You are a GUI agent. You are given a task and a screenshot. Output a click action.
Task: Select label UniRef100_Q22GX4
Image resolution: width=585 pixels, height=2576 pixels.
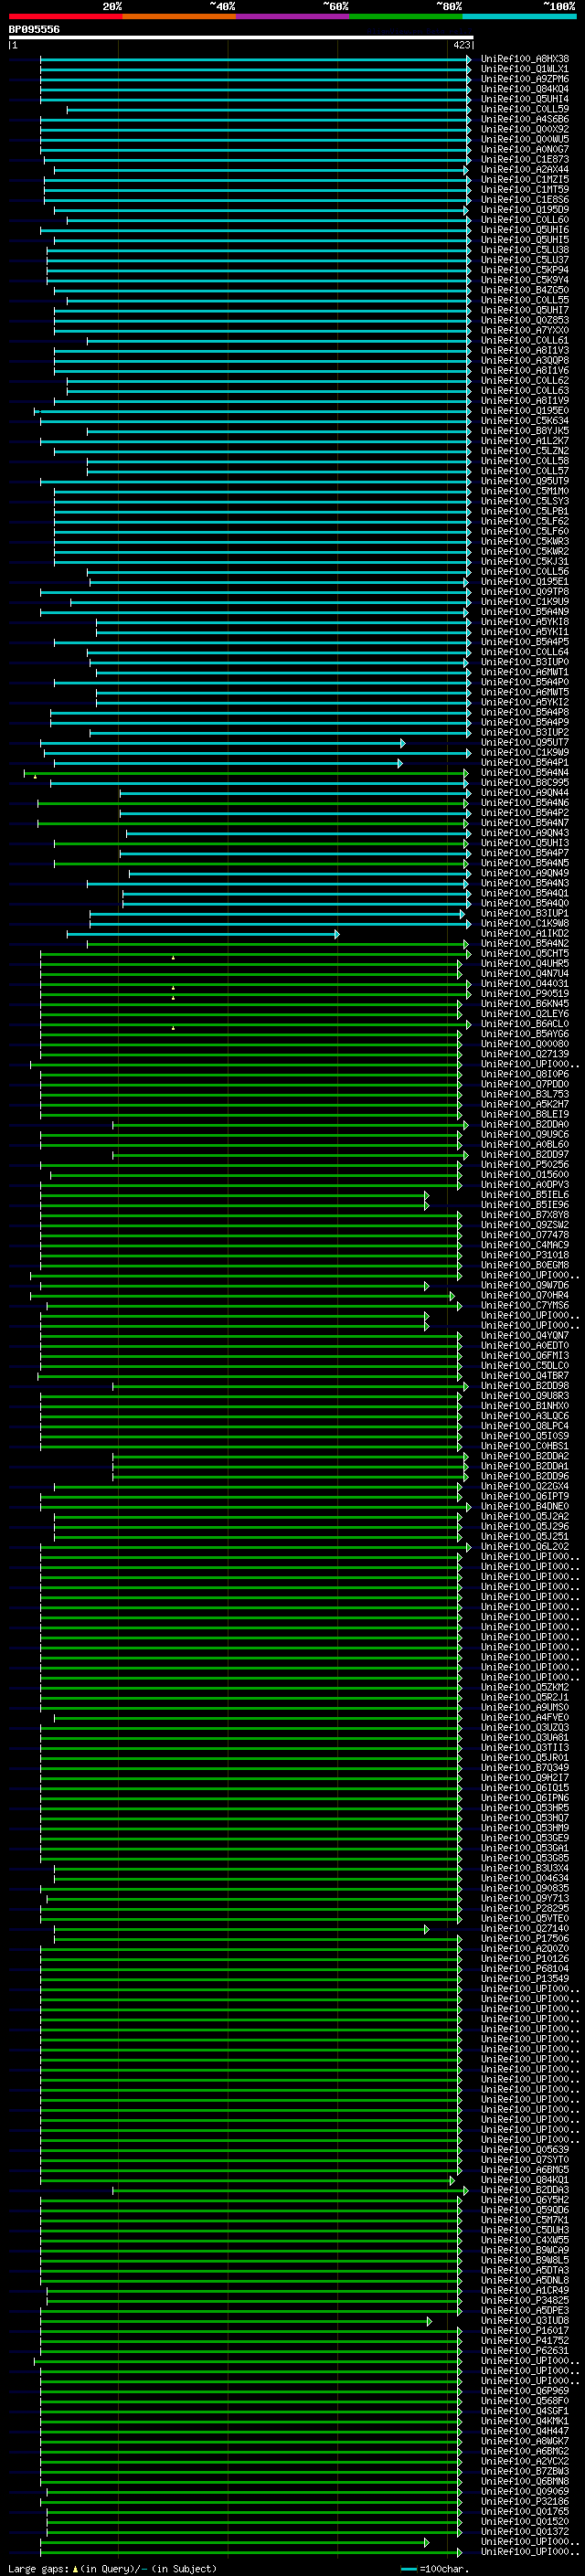[x=524, y=1487]
